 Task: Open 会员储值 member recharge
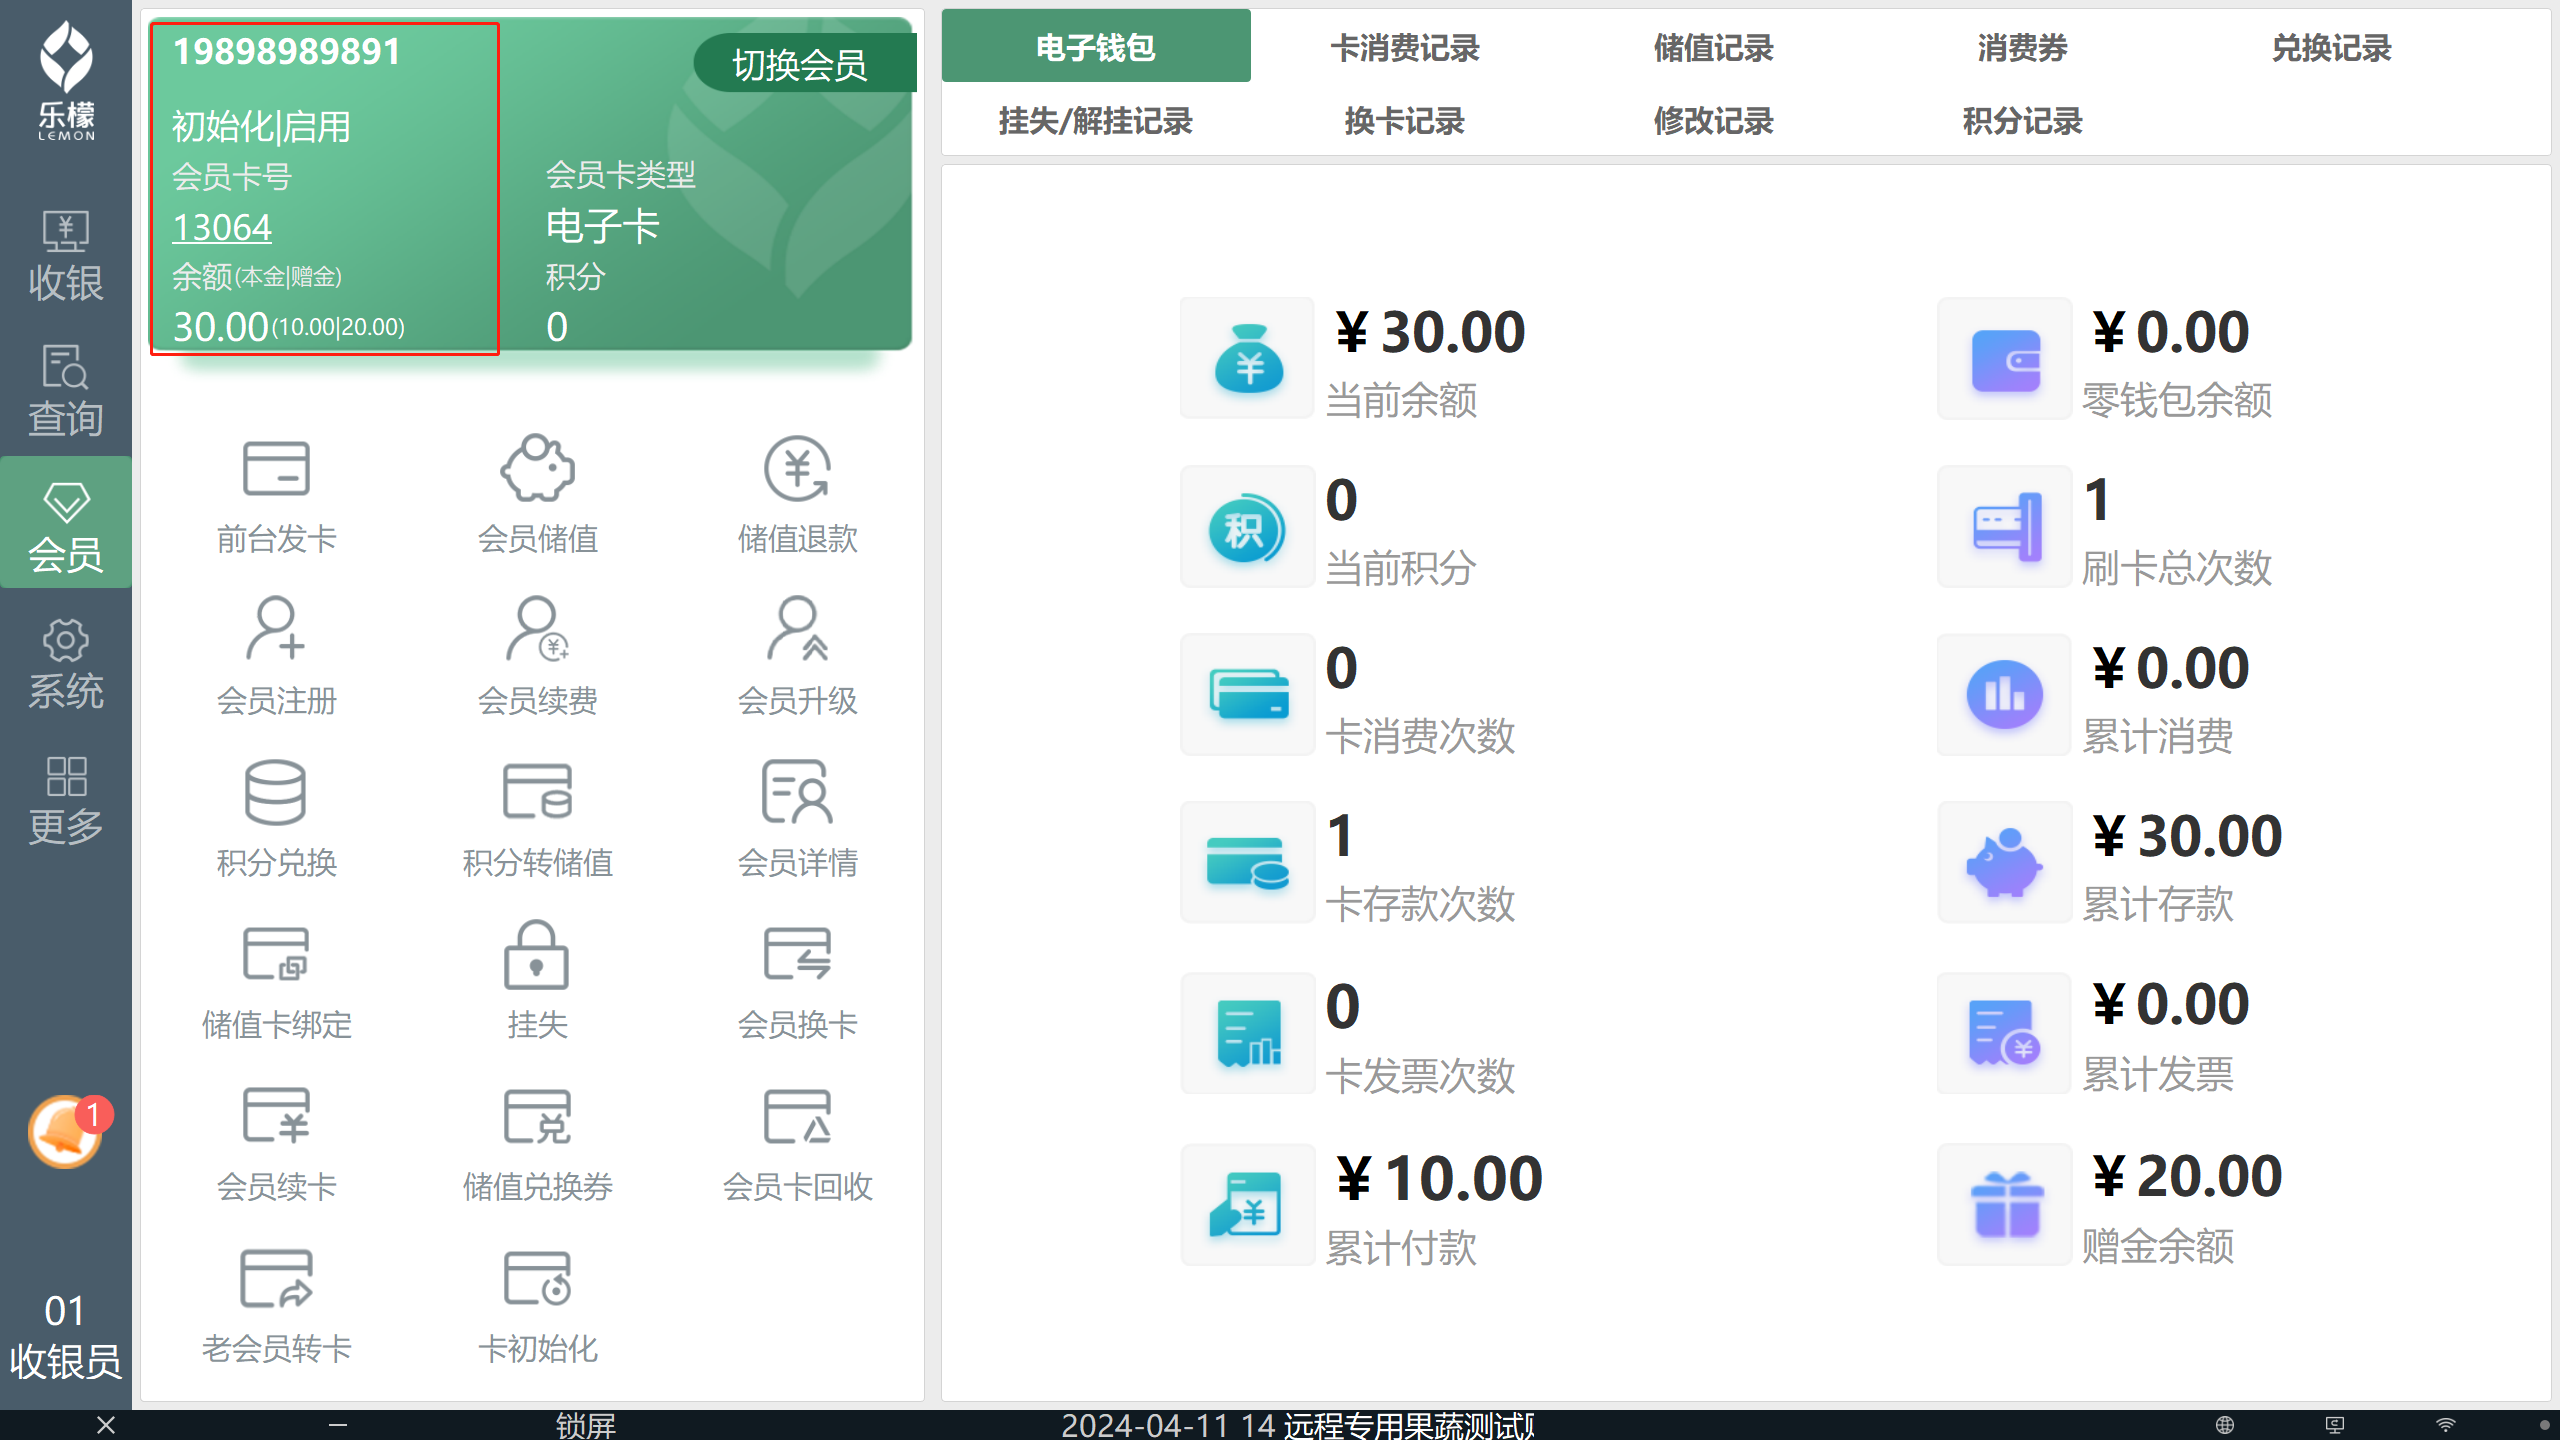[537, 496]
